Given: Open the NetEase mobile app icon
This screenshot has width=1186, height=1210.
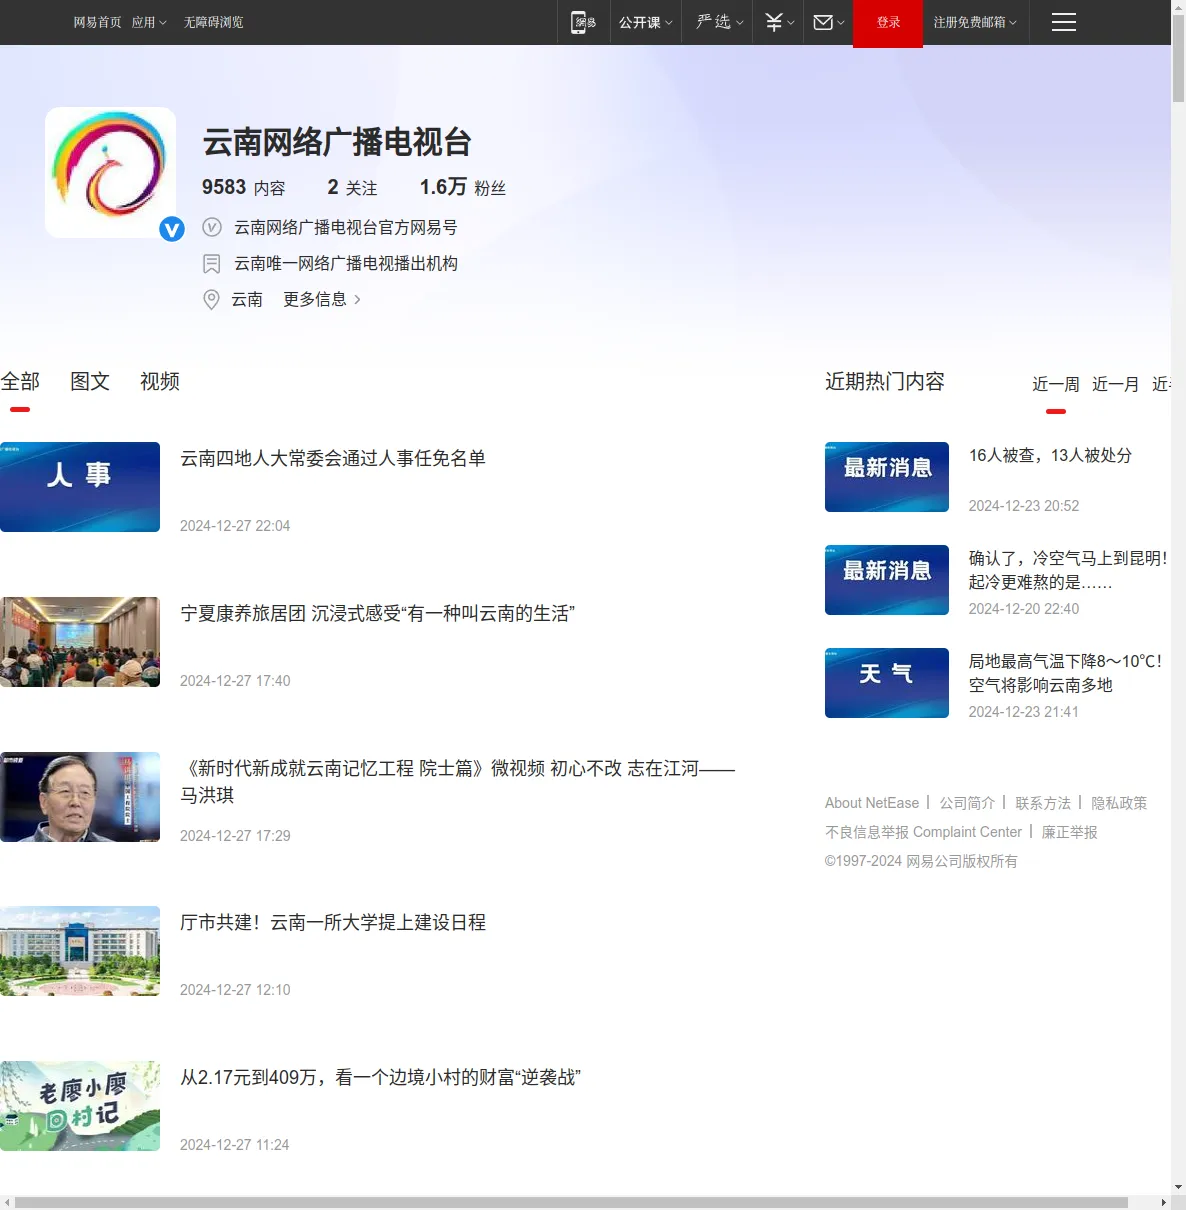Looking at the screenshot, I should (x=583, y=22).
